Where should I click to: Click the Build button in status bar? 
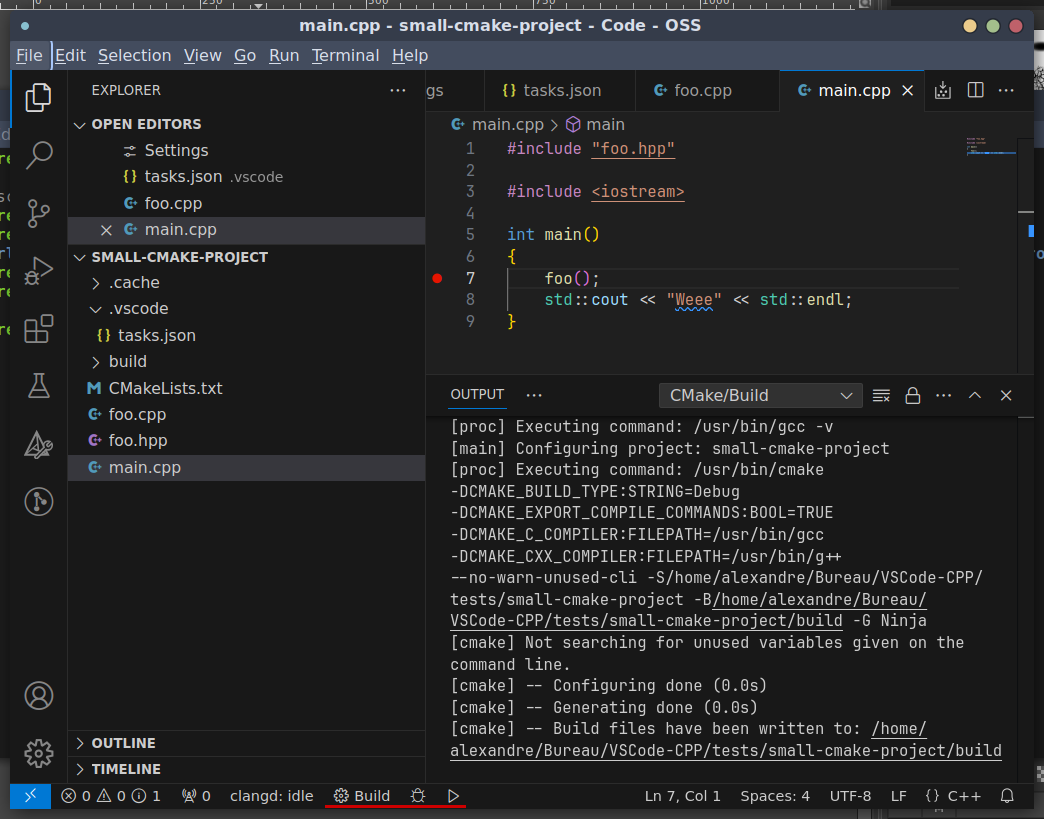coord(362,796)
